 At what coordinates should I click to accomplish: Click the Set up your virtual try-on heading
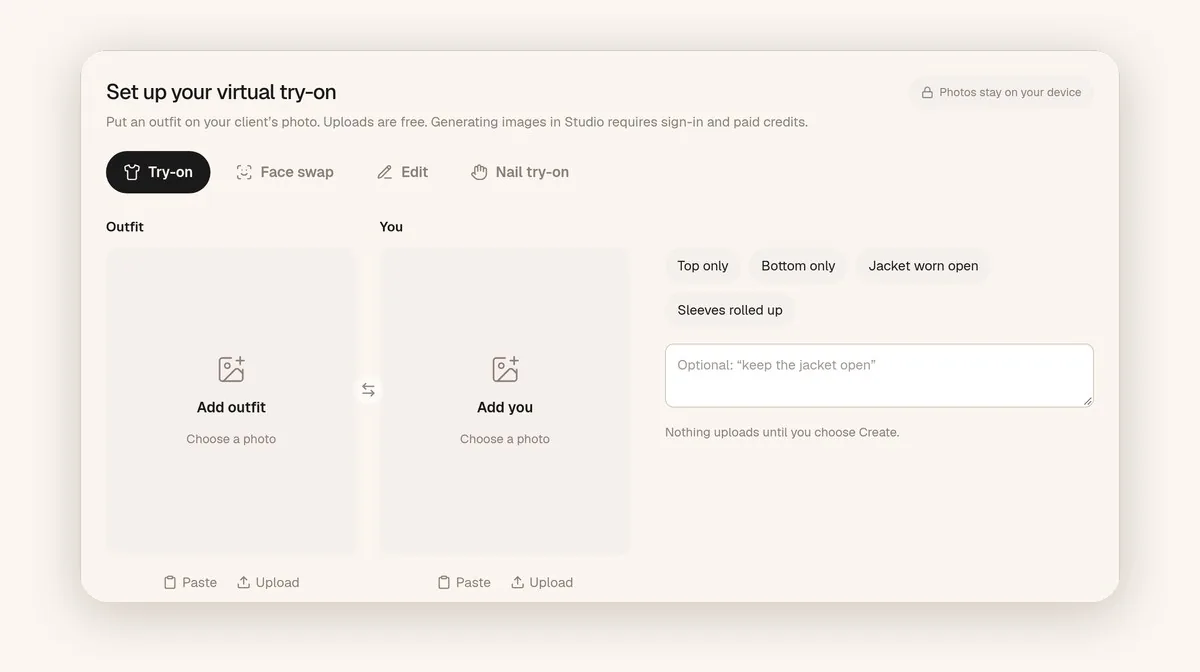(221, 92)
